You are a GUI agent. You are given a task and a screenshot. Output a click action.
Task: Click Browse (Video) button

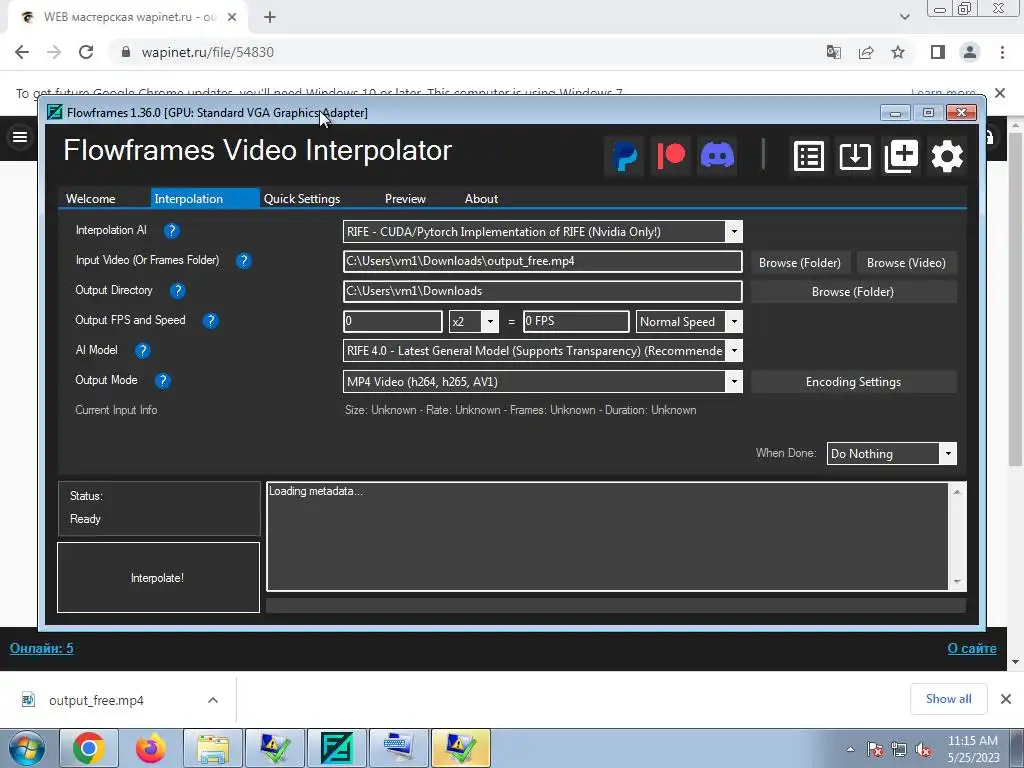pyautogui.click(x=906, y=263)
